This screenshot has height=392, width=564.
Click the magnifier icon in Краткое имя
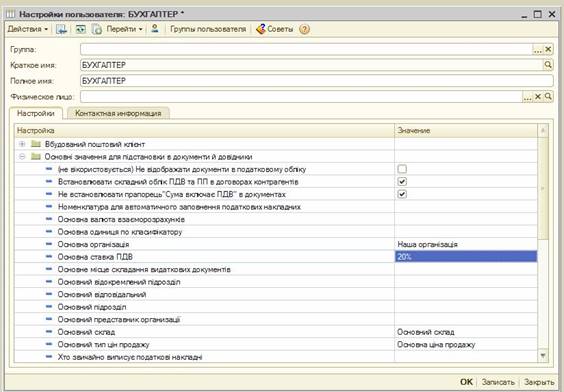[548, 65]
